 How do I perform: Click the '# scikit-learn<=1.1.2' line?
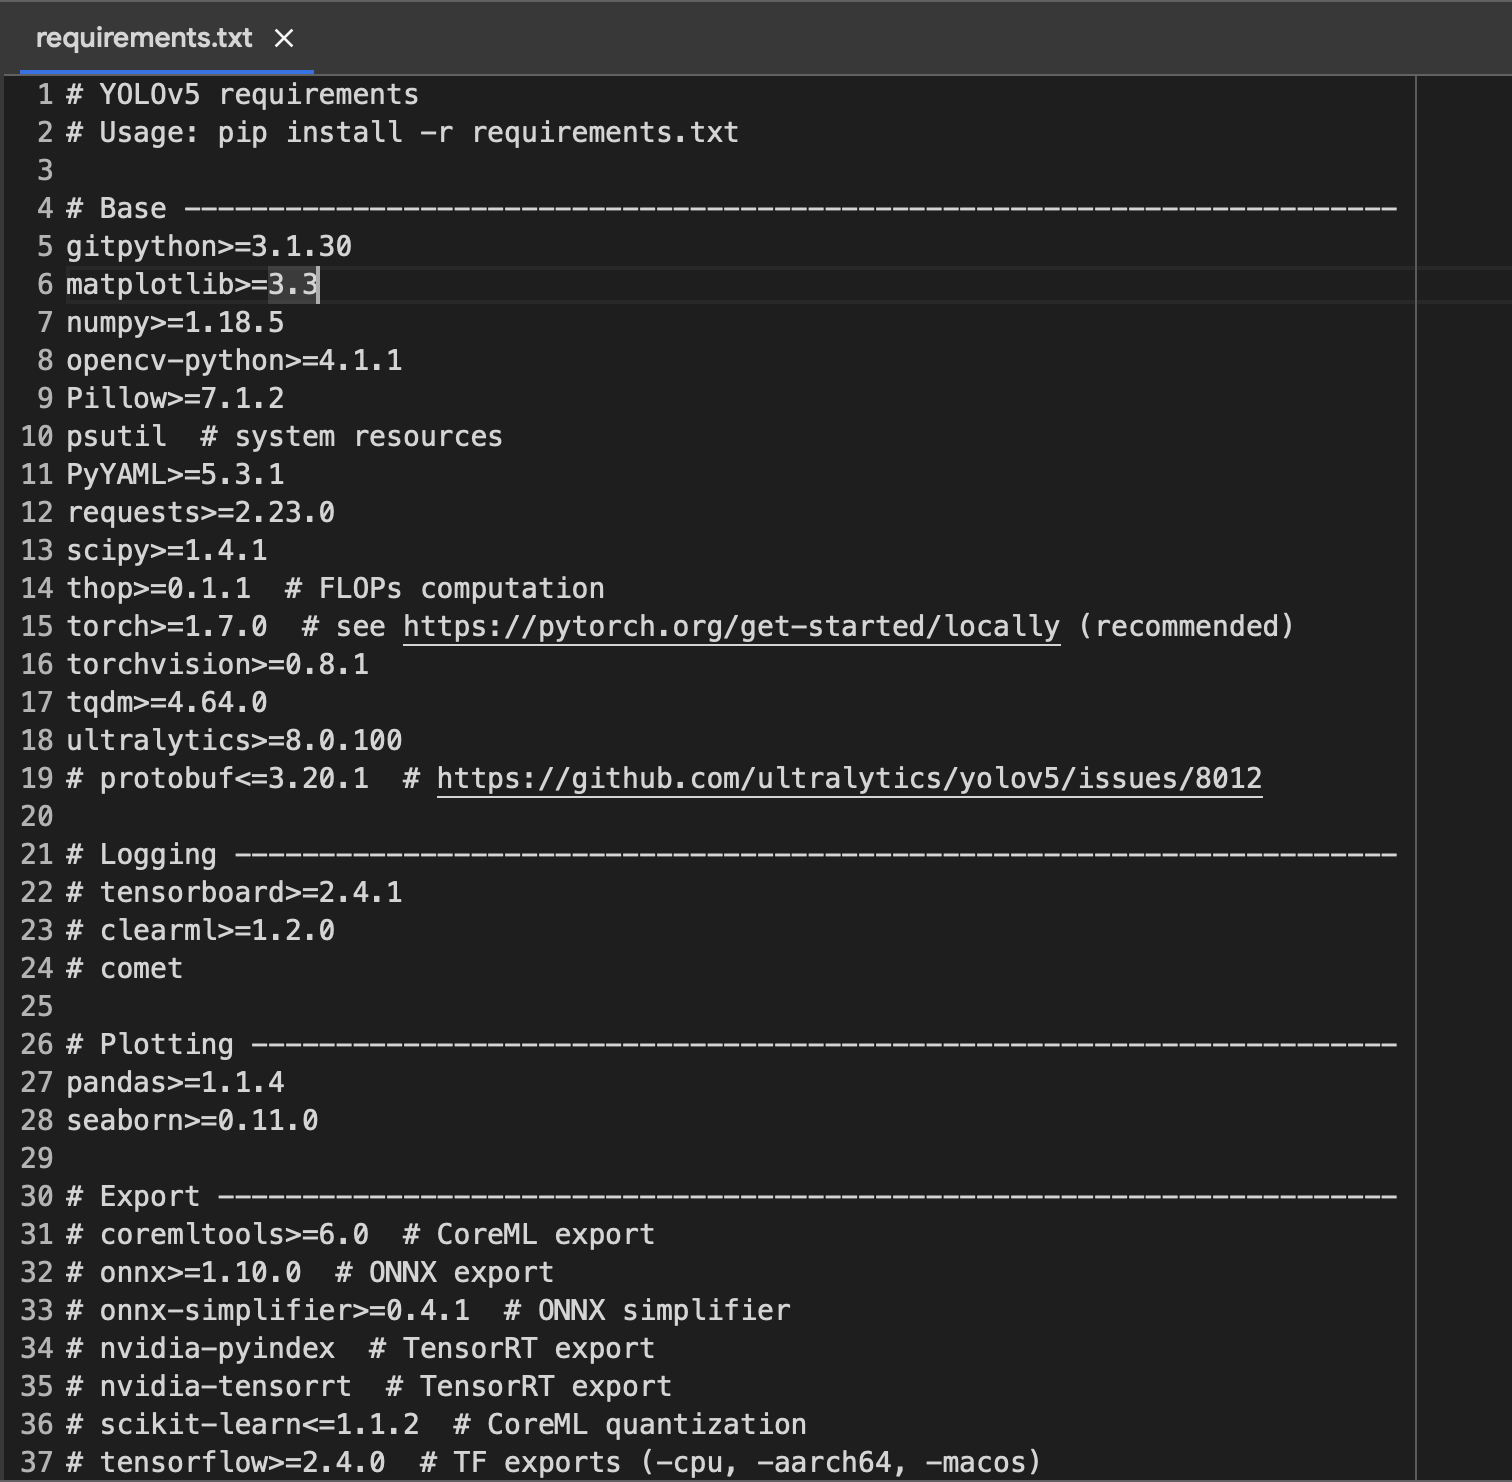[436, 1424]
